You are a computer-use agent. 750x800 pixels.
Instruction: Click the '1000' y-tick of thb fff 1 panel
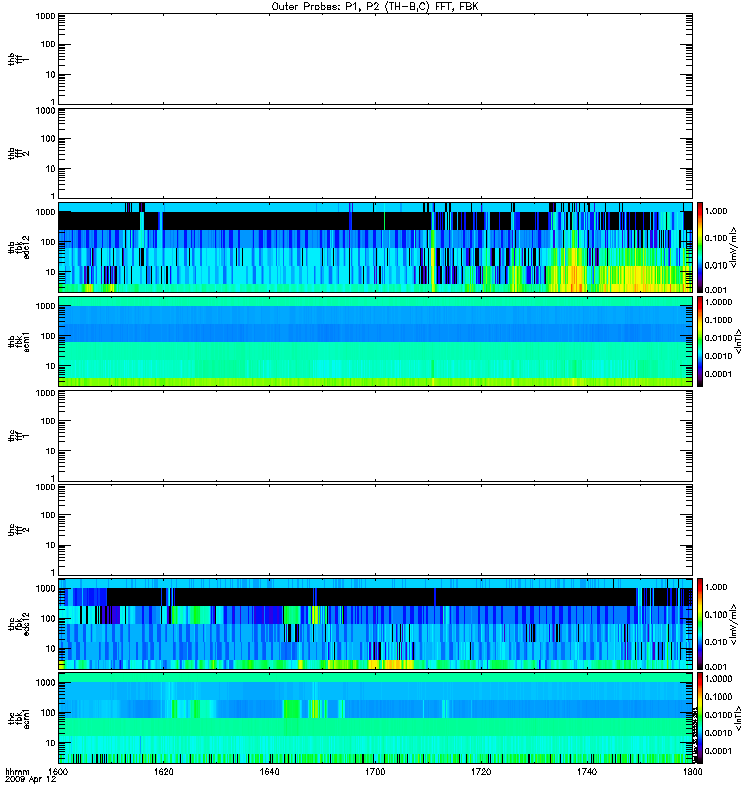coord(45,16)
